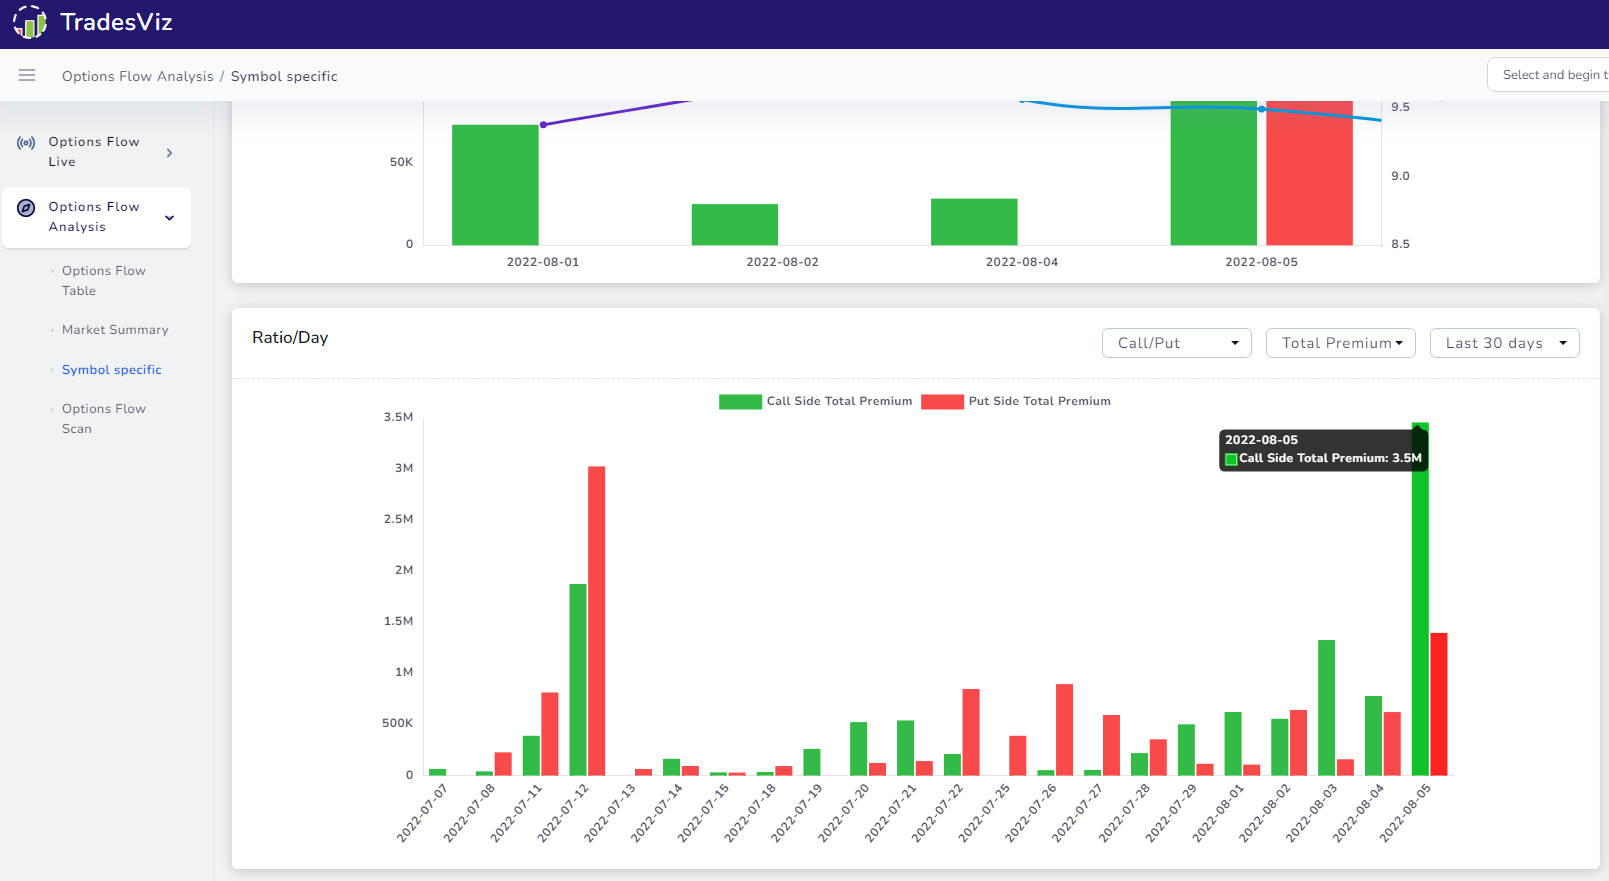
Task: Click the red put bar for 2022-07-26
Action: click(1064, 730)
